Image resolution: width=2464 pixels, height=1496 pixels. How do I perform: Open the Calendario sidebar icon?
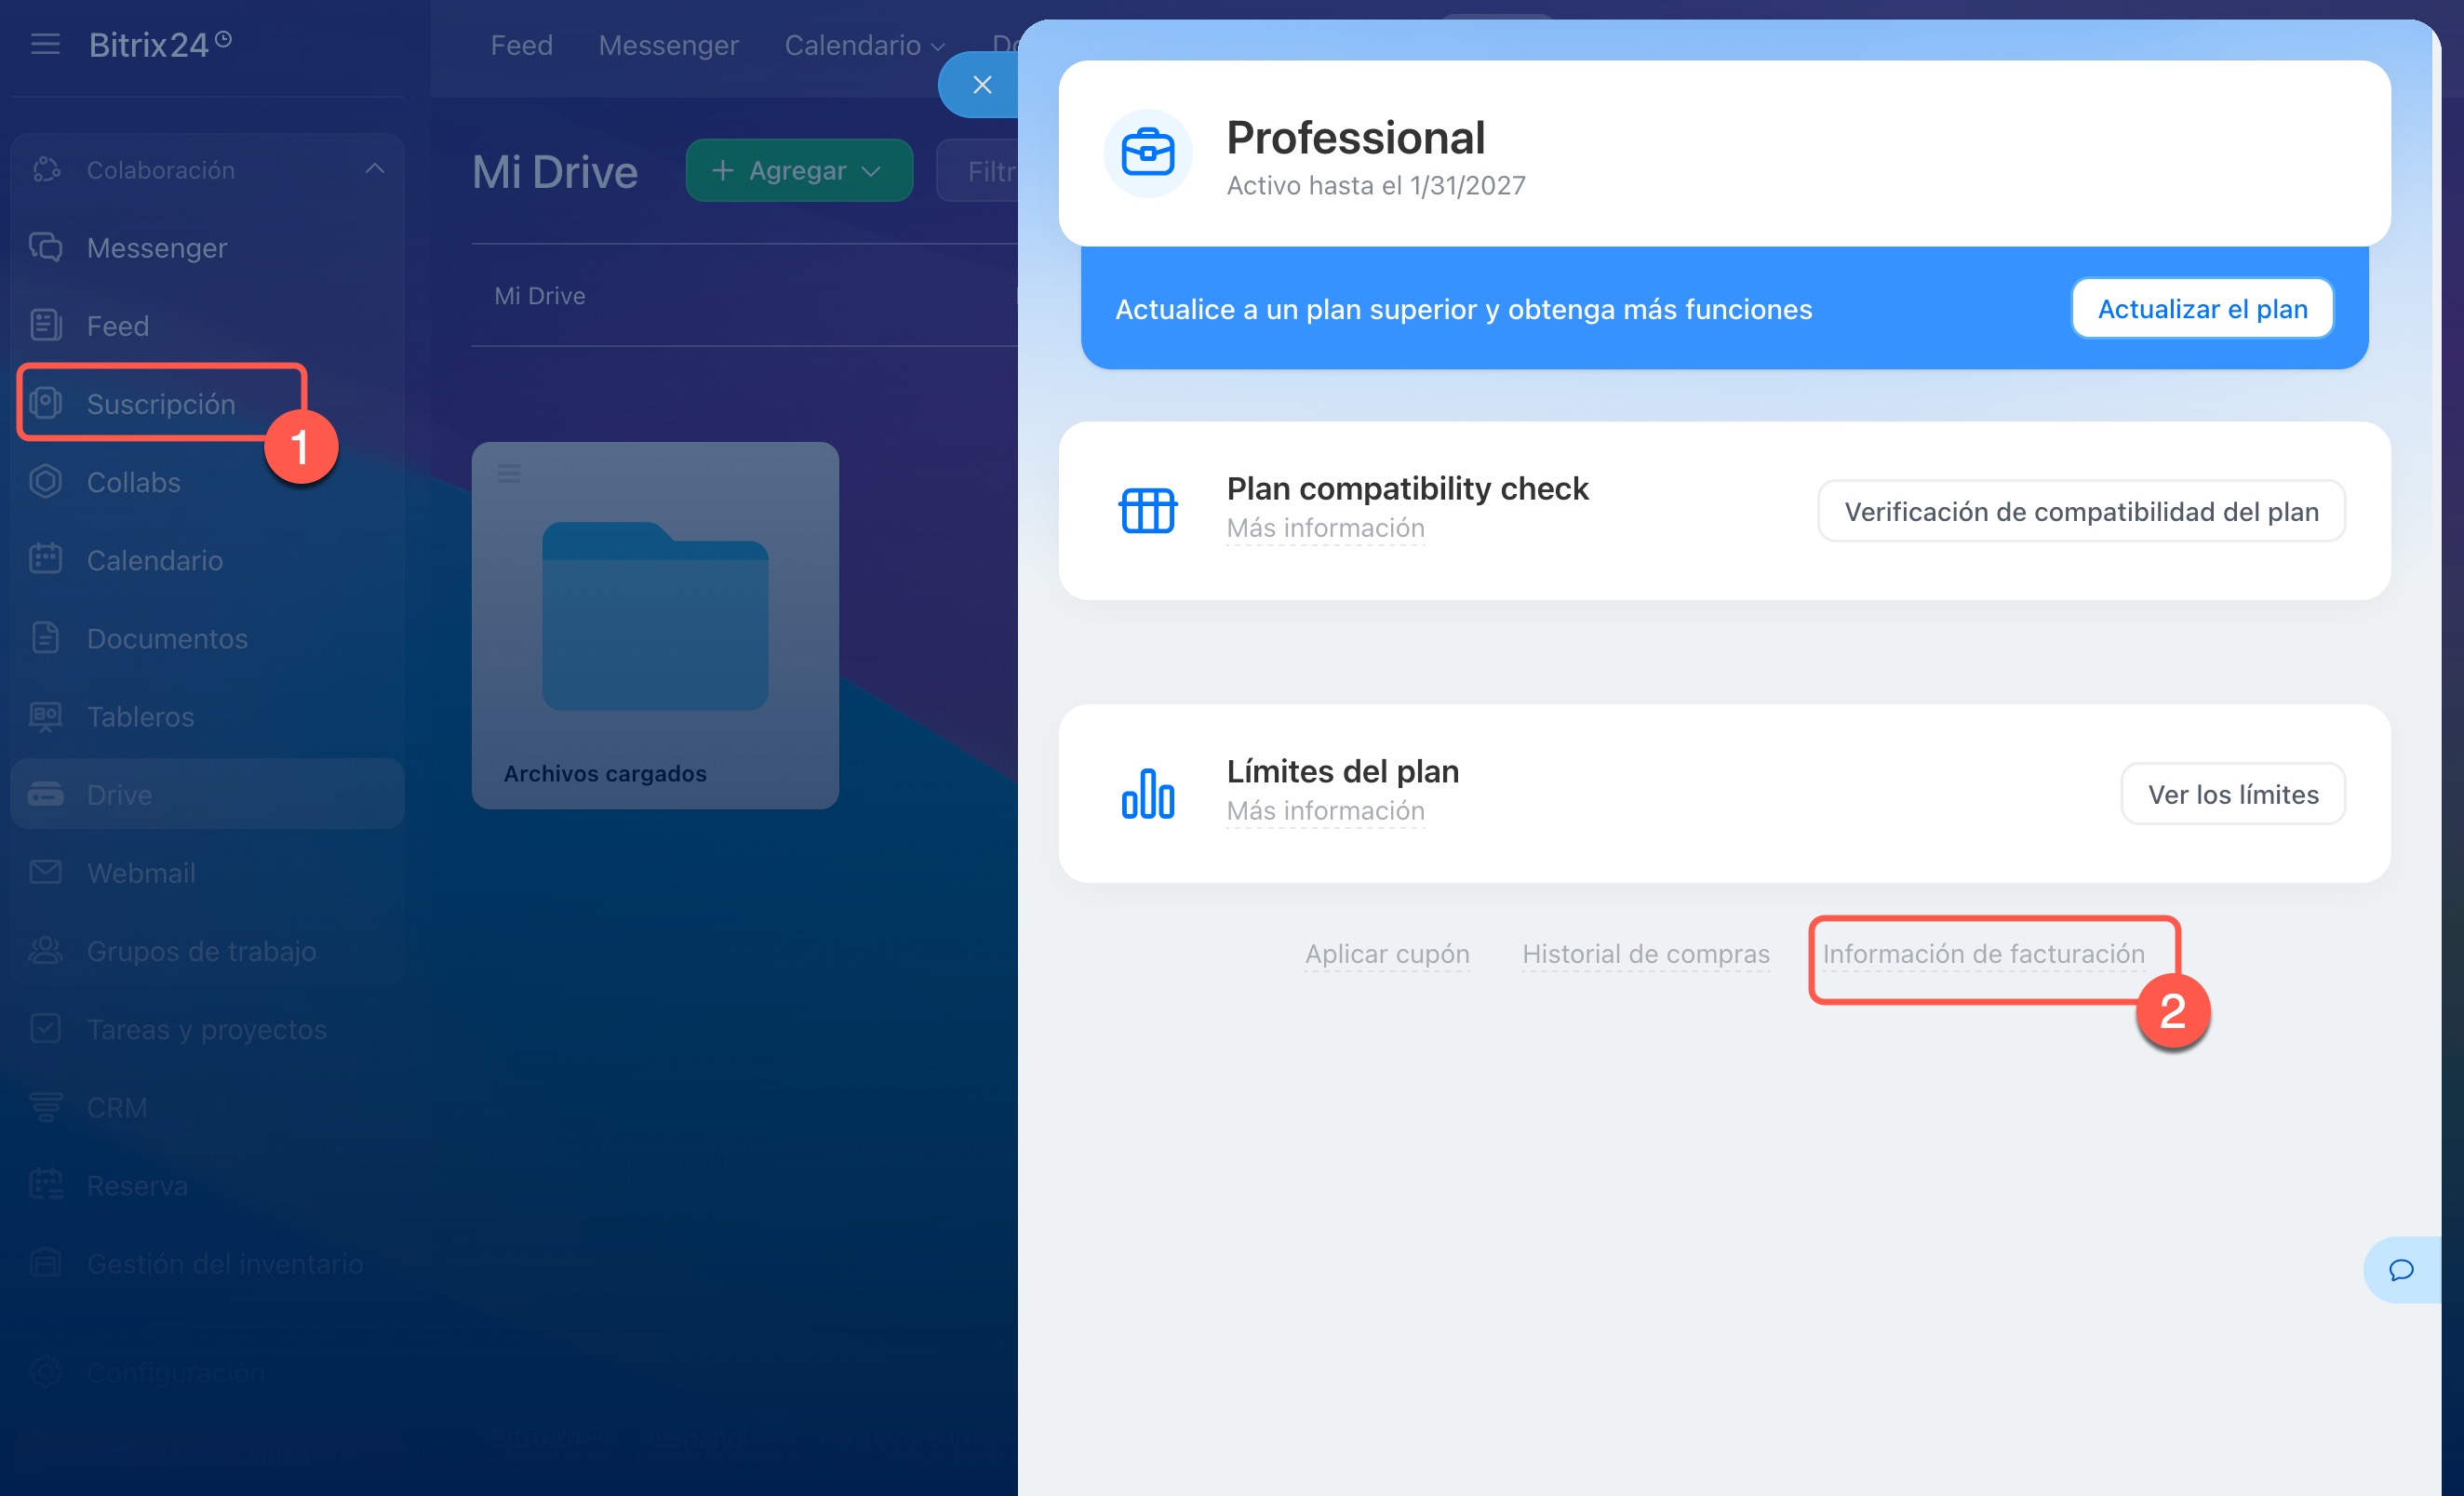click(x=45, y=559)
